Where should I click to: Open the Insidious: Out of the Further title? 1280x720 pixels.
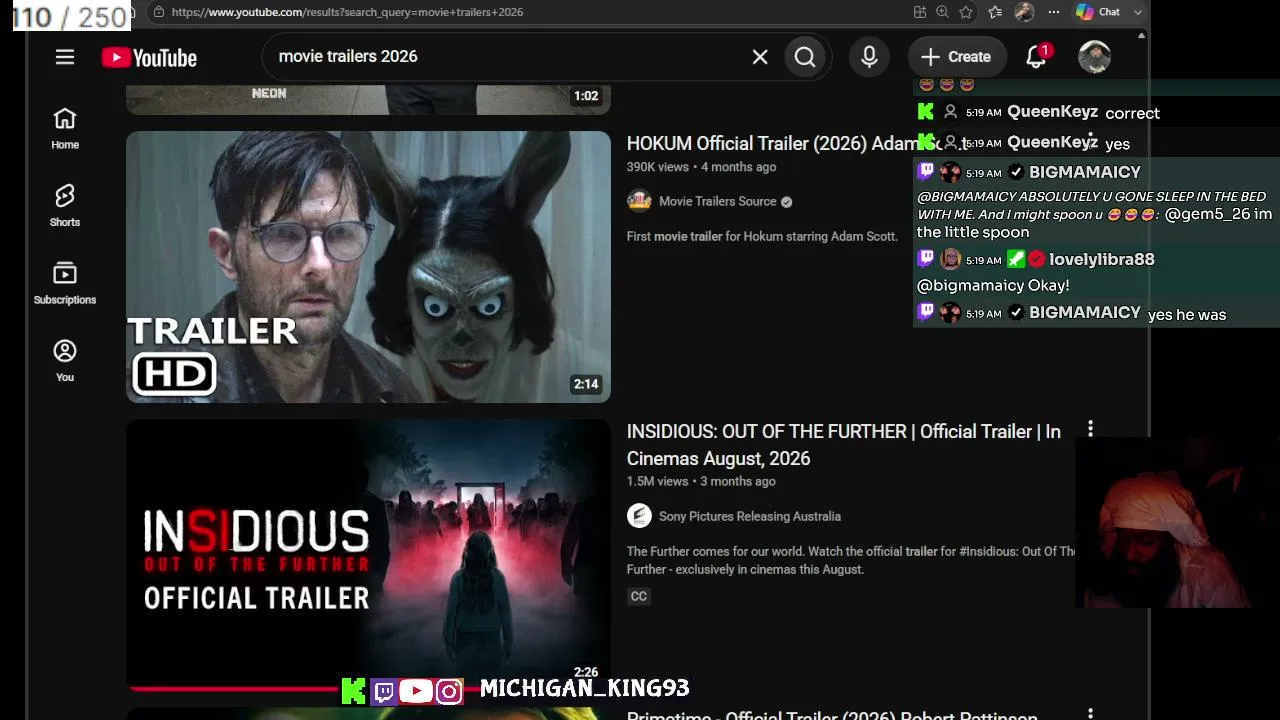(x=844, y=445)
